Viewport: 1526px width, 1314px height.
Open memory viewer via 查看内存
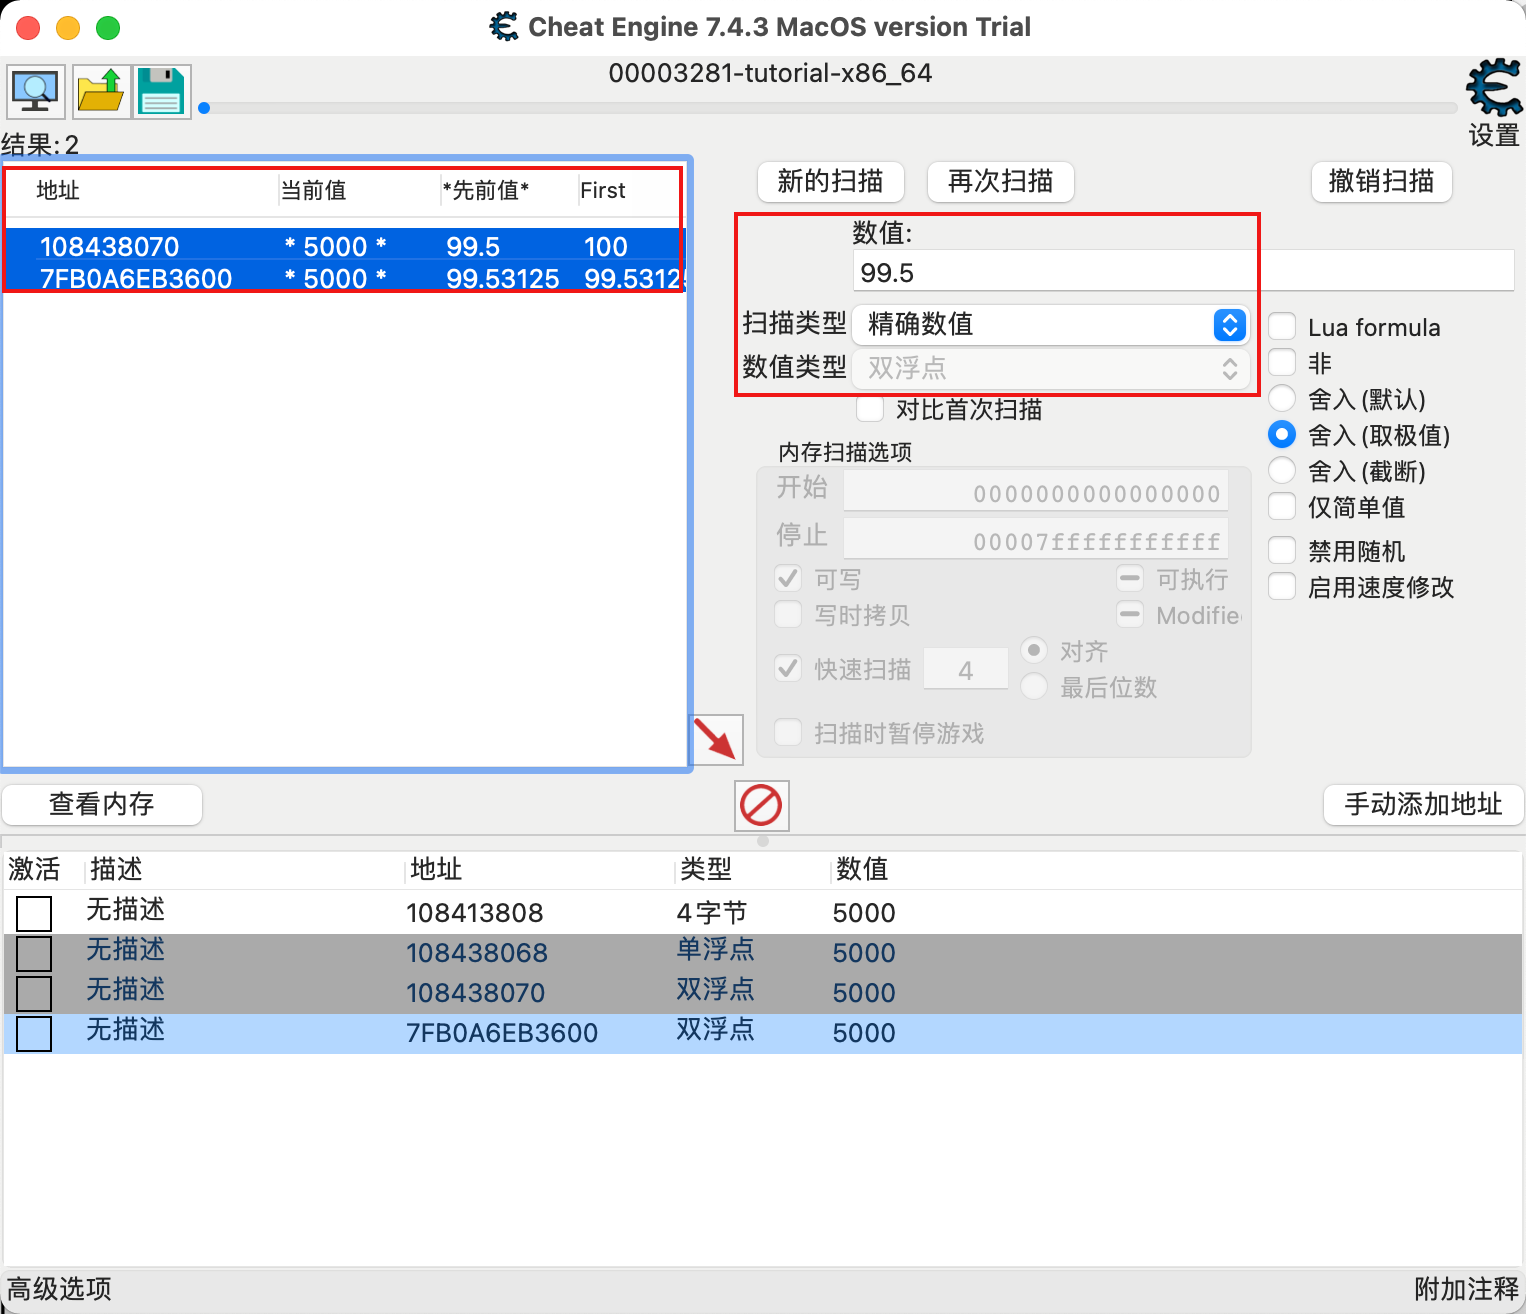[102, 804]
